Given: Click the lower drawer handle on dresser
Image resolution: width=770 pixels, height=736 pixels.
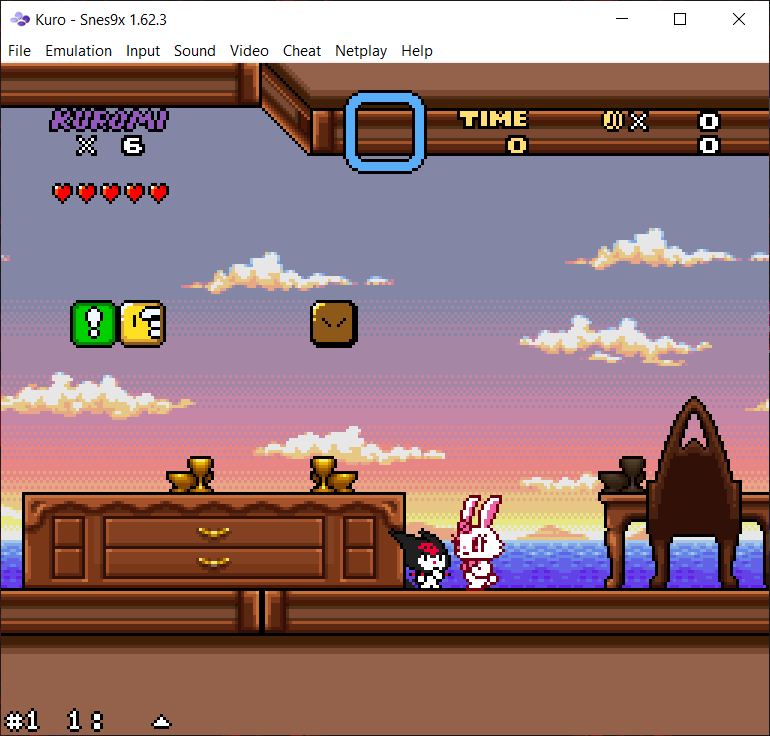Looking at the screenshot, I should pyautogui.click(x=214, y=561).
